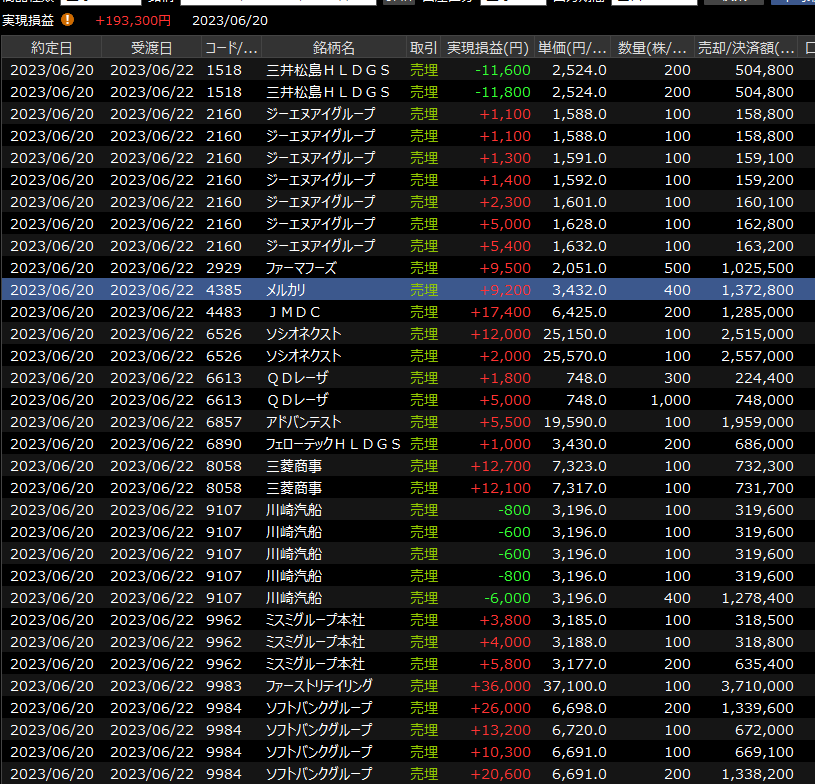Sort by 売却/決済額 column header
Screen dimensions: 815x784
click(746, 48)
